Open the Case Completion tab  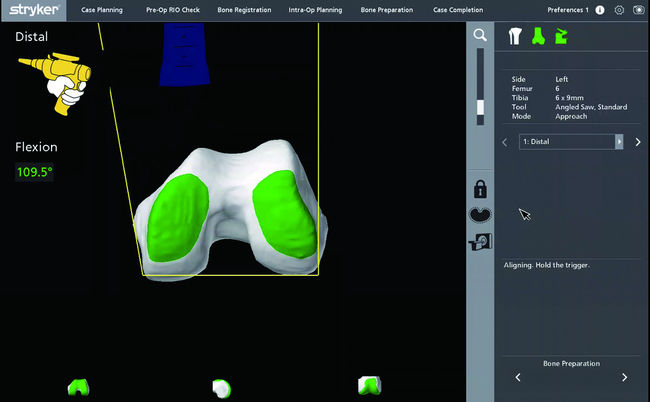point(458,10)
